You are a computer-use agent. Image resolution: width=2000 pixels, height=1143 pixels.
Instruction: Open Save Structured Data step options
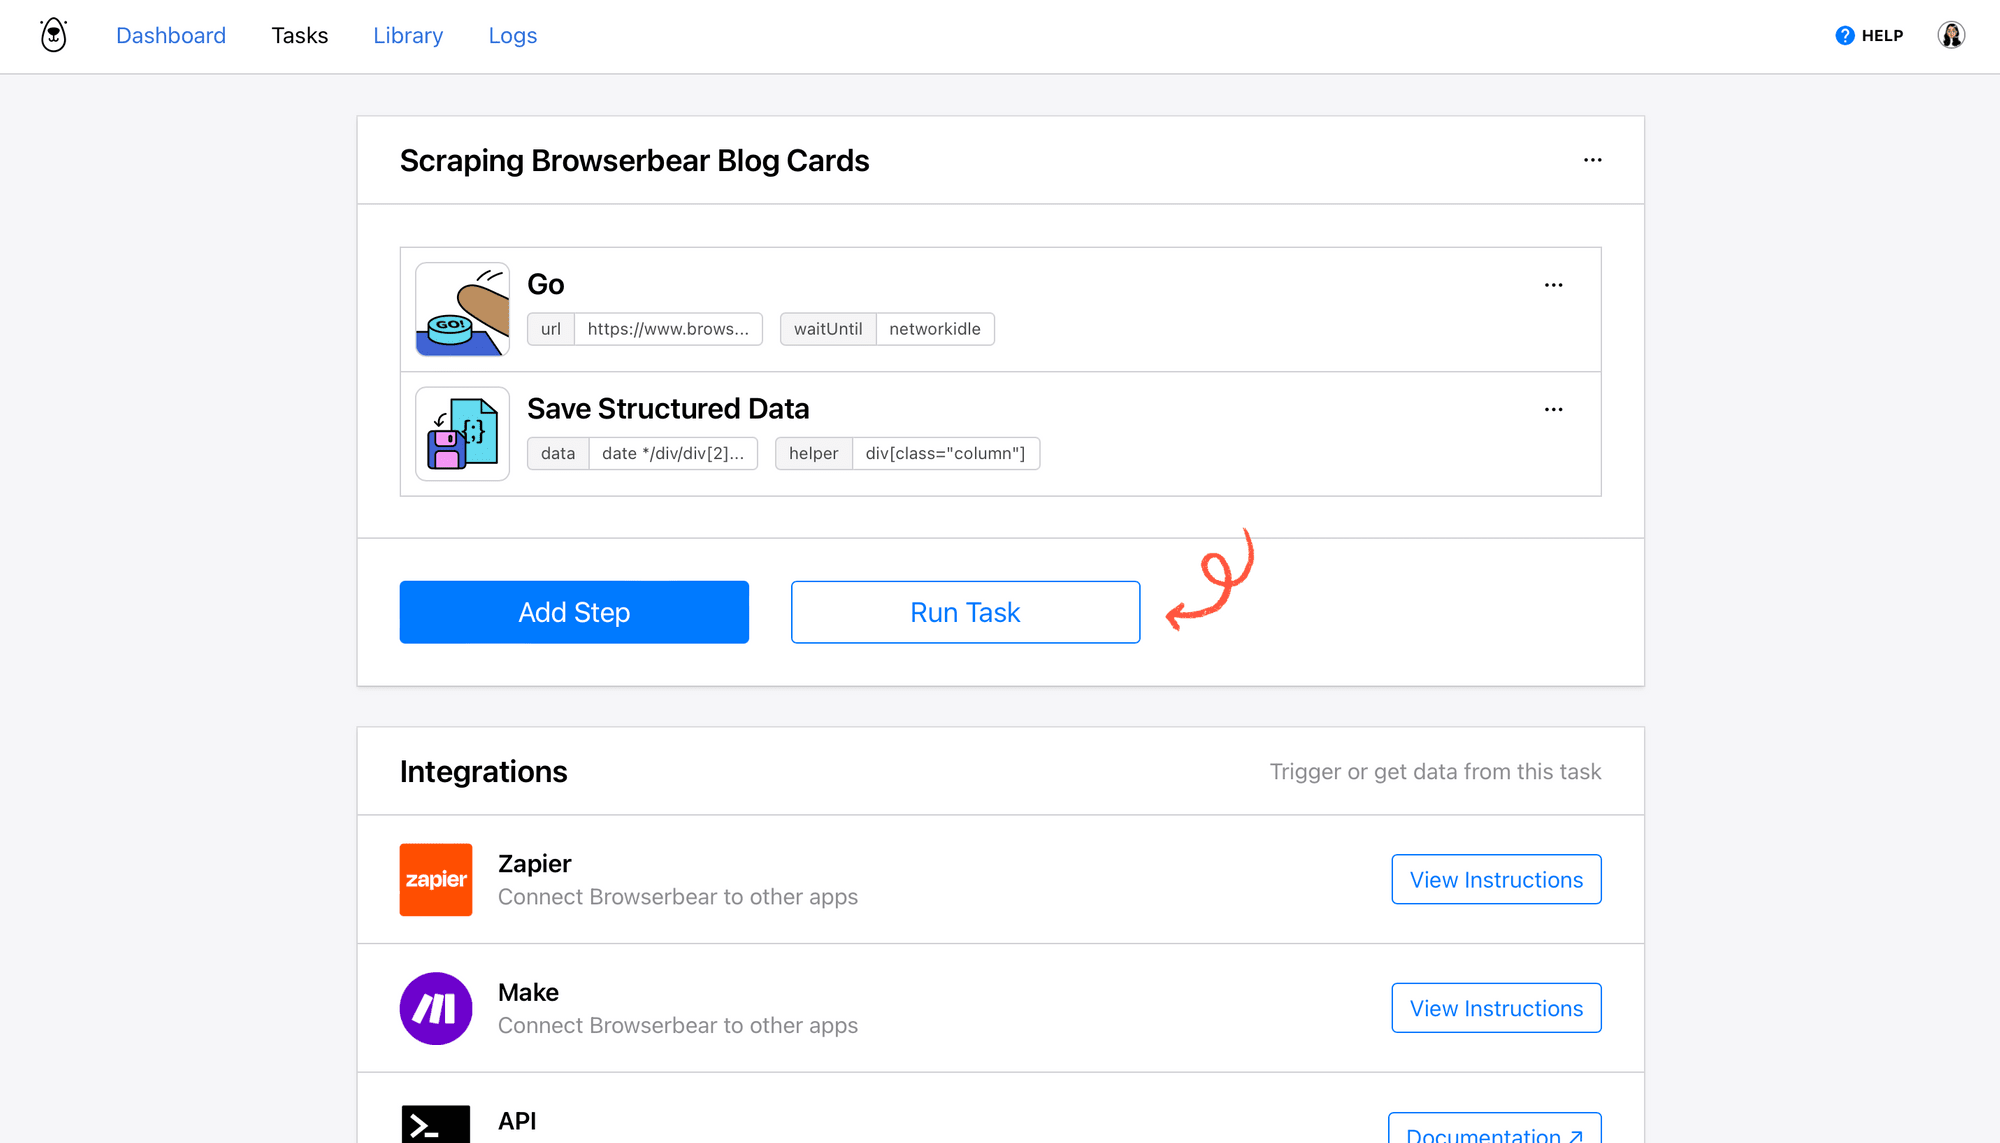point(1553,408)
